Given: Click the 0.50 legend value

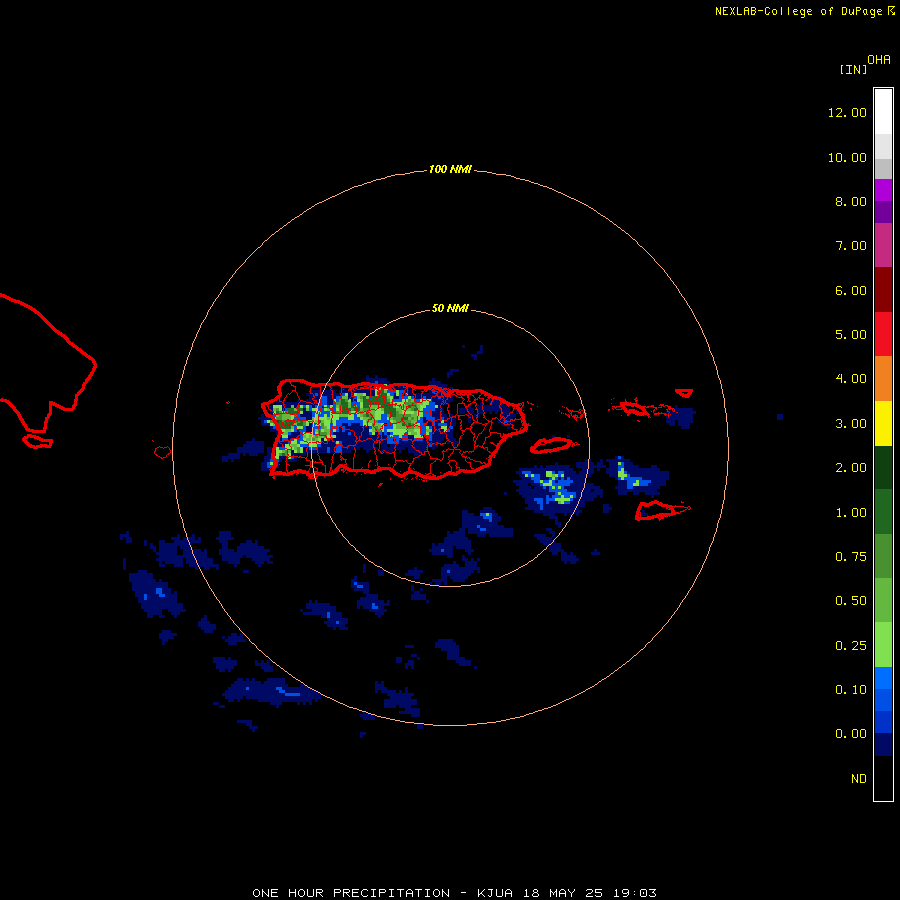Looking at the screenshot, I should [851, 601].
